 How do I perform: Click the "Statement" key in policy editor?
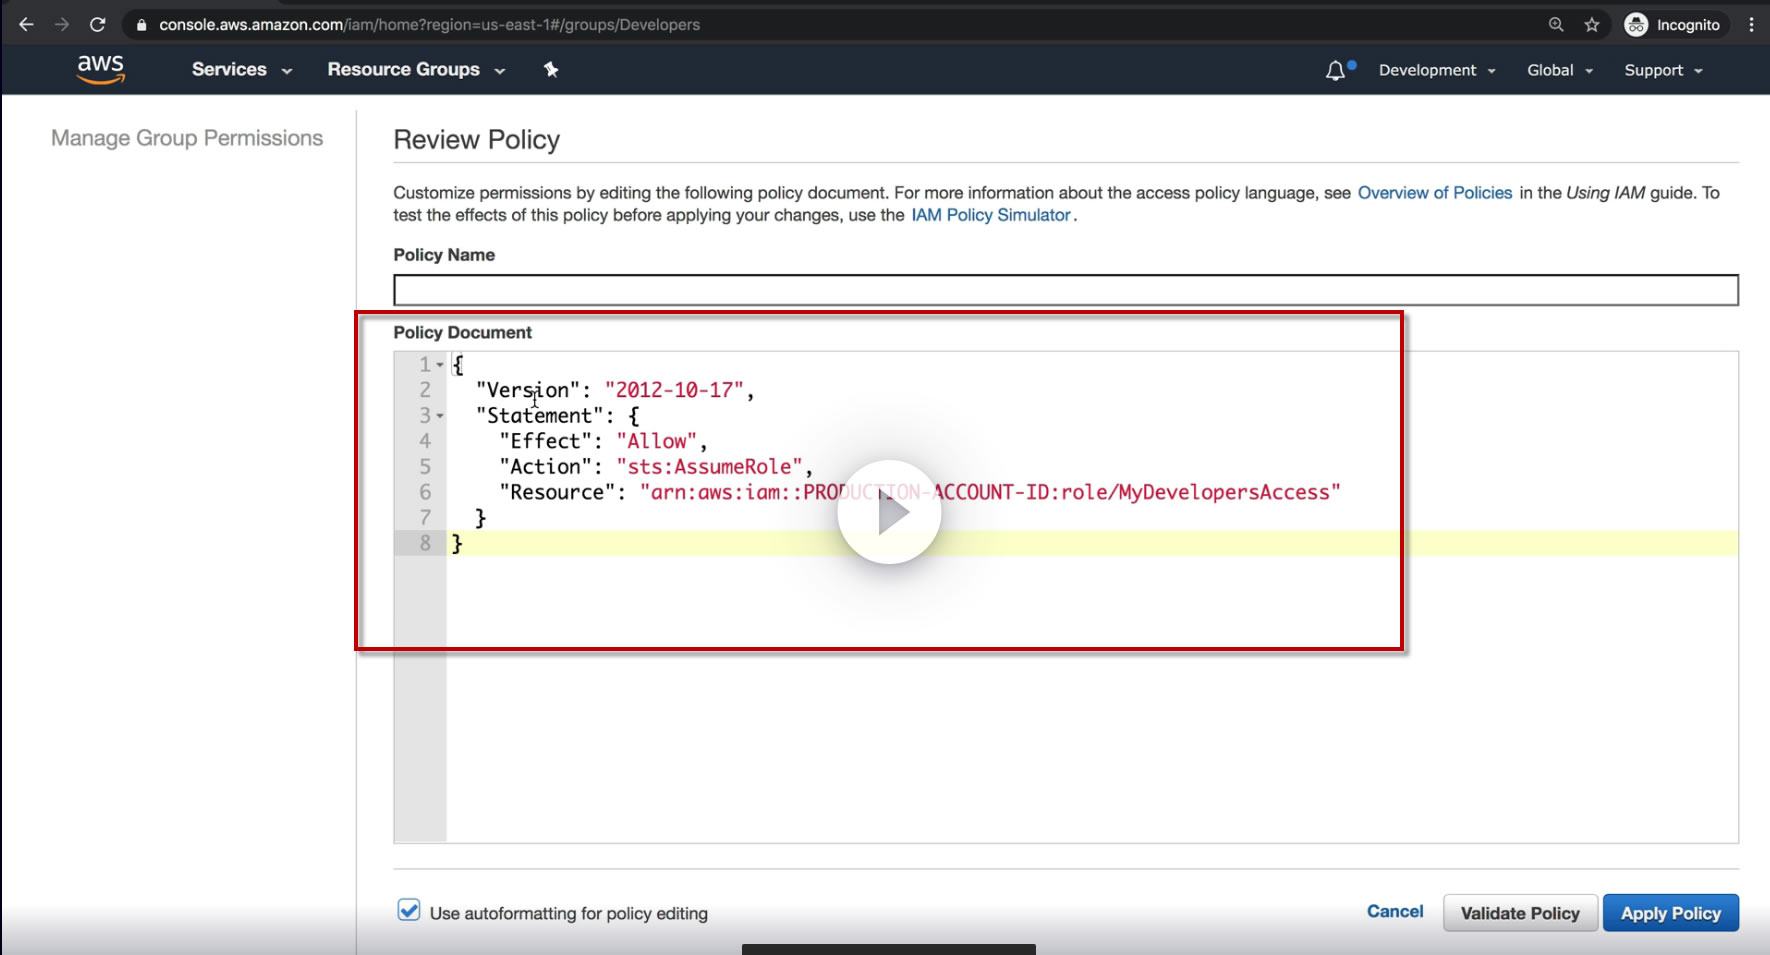click(540, 416)
